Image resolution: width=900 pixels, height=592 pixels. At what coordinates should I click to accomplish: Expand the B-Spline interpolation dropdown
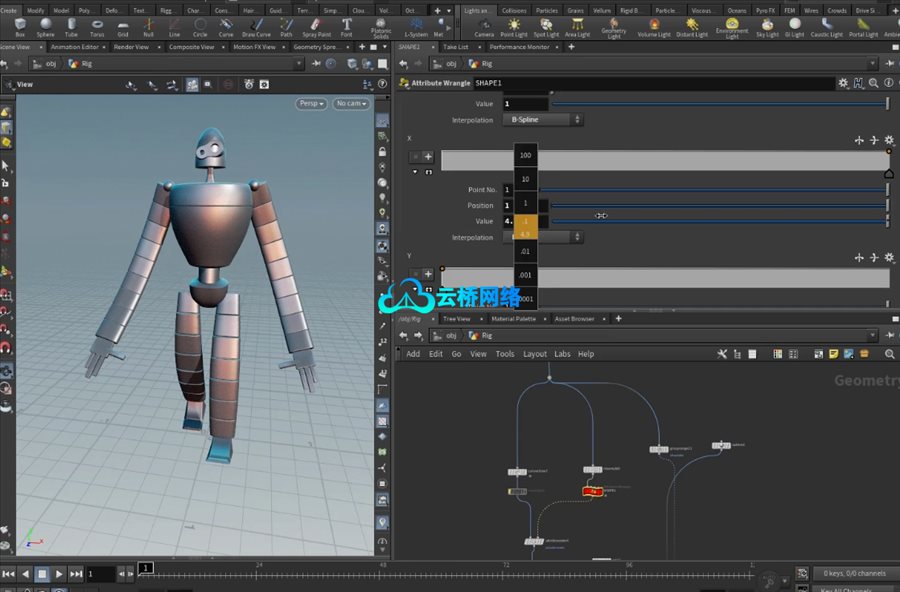tap(542, 120)
